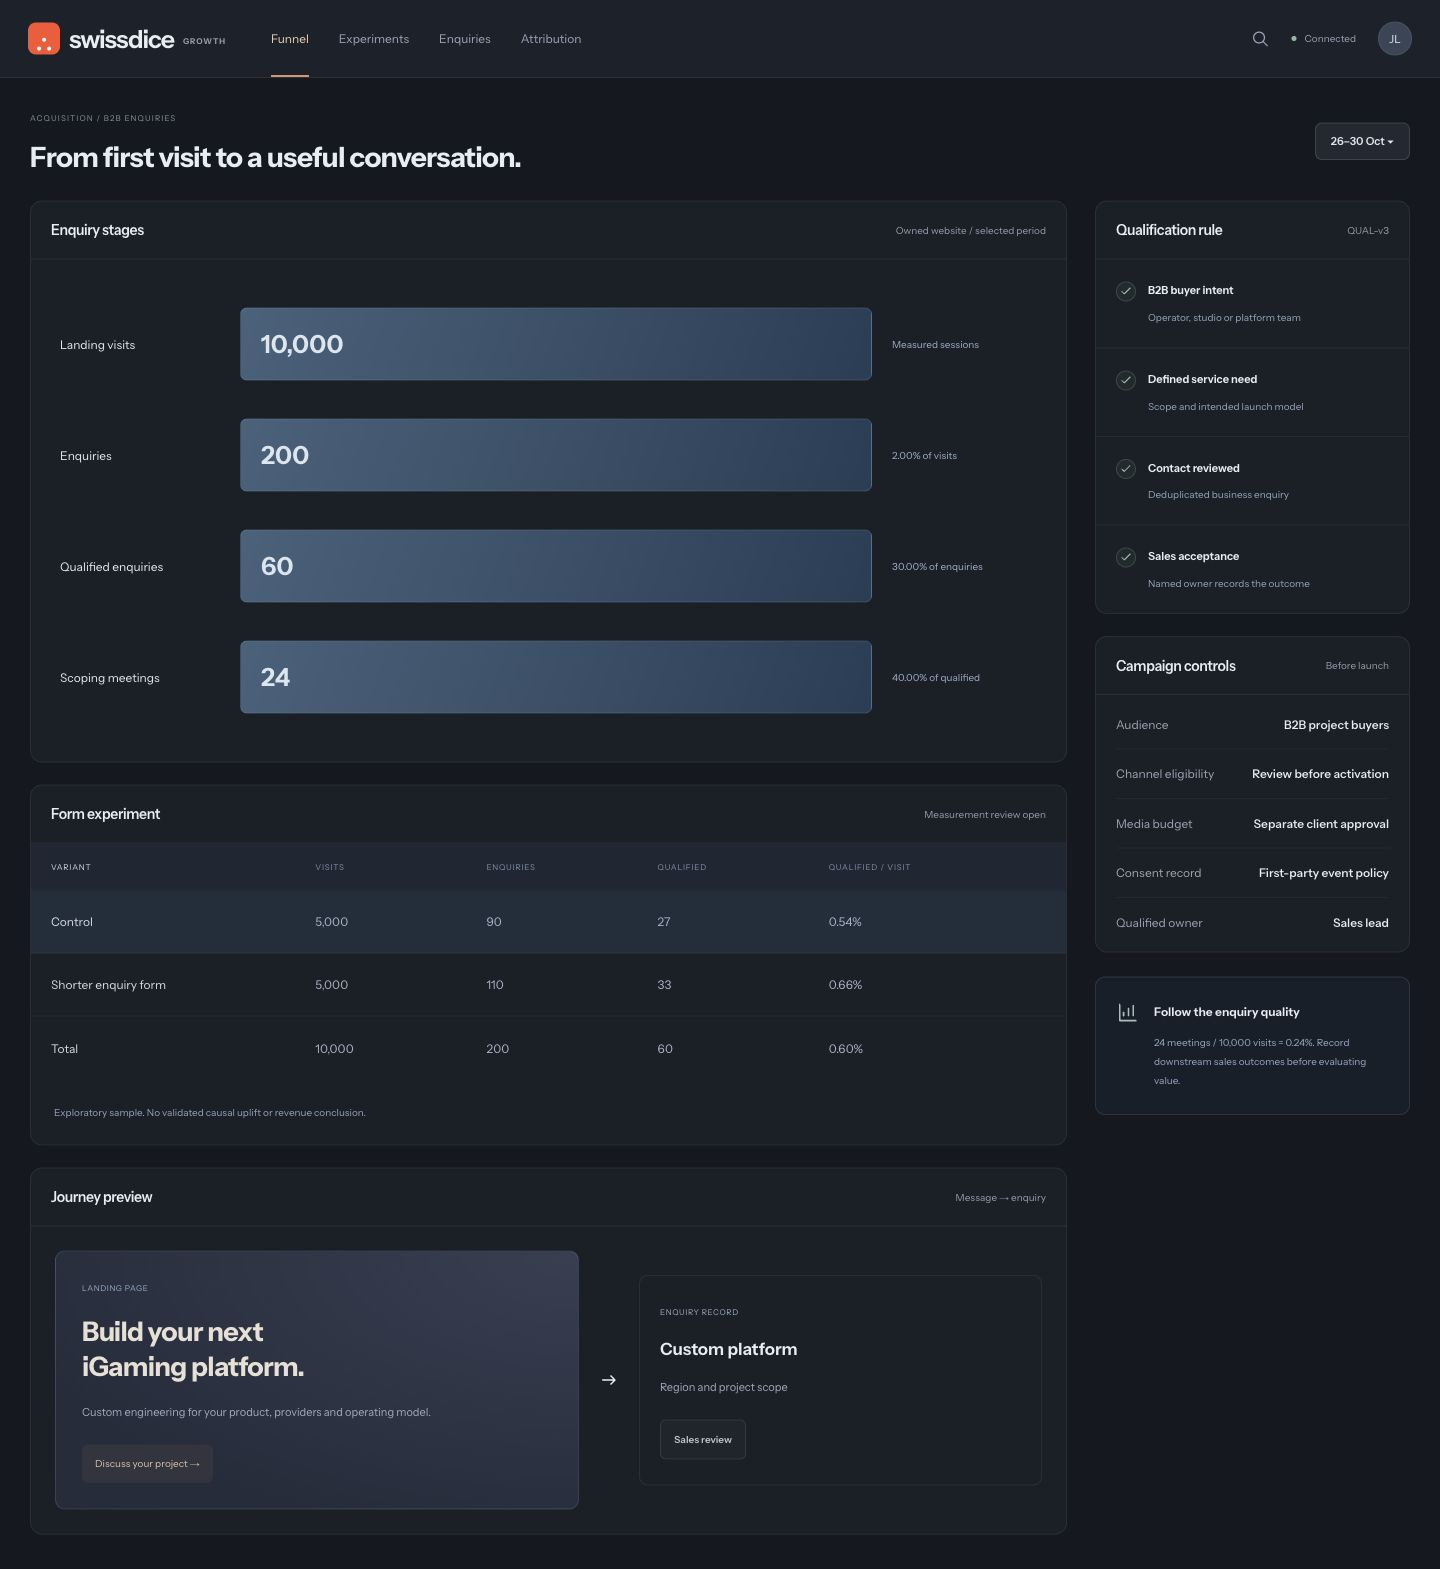Click the 0.54% value in Control row
The width and height of the screenshot is (1440, 1569).
point(845,922)
